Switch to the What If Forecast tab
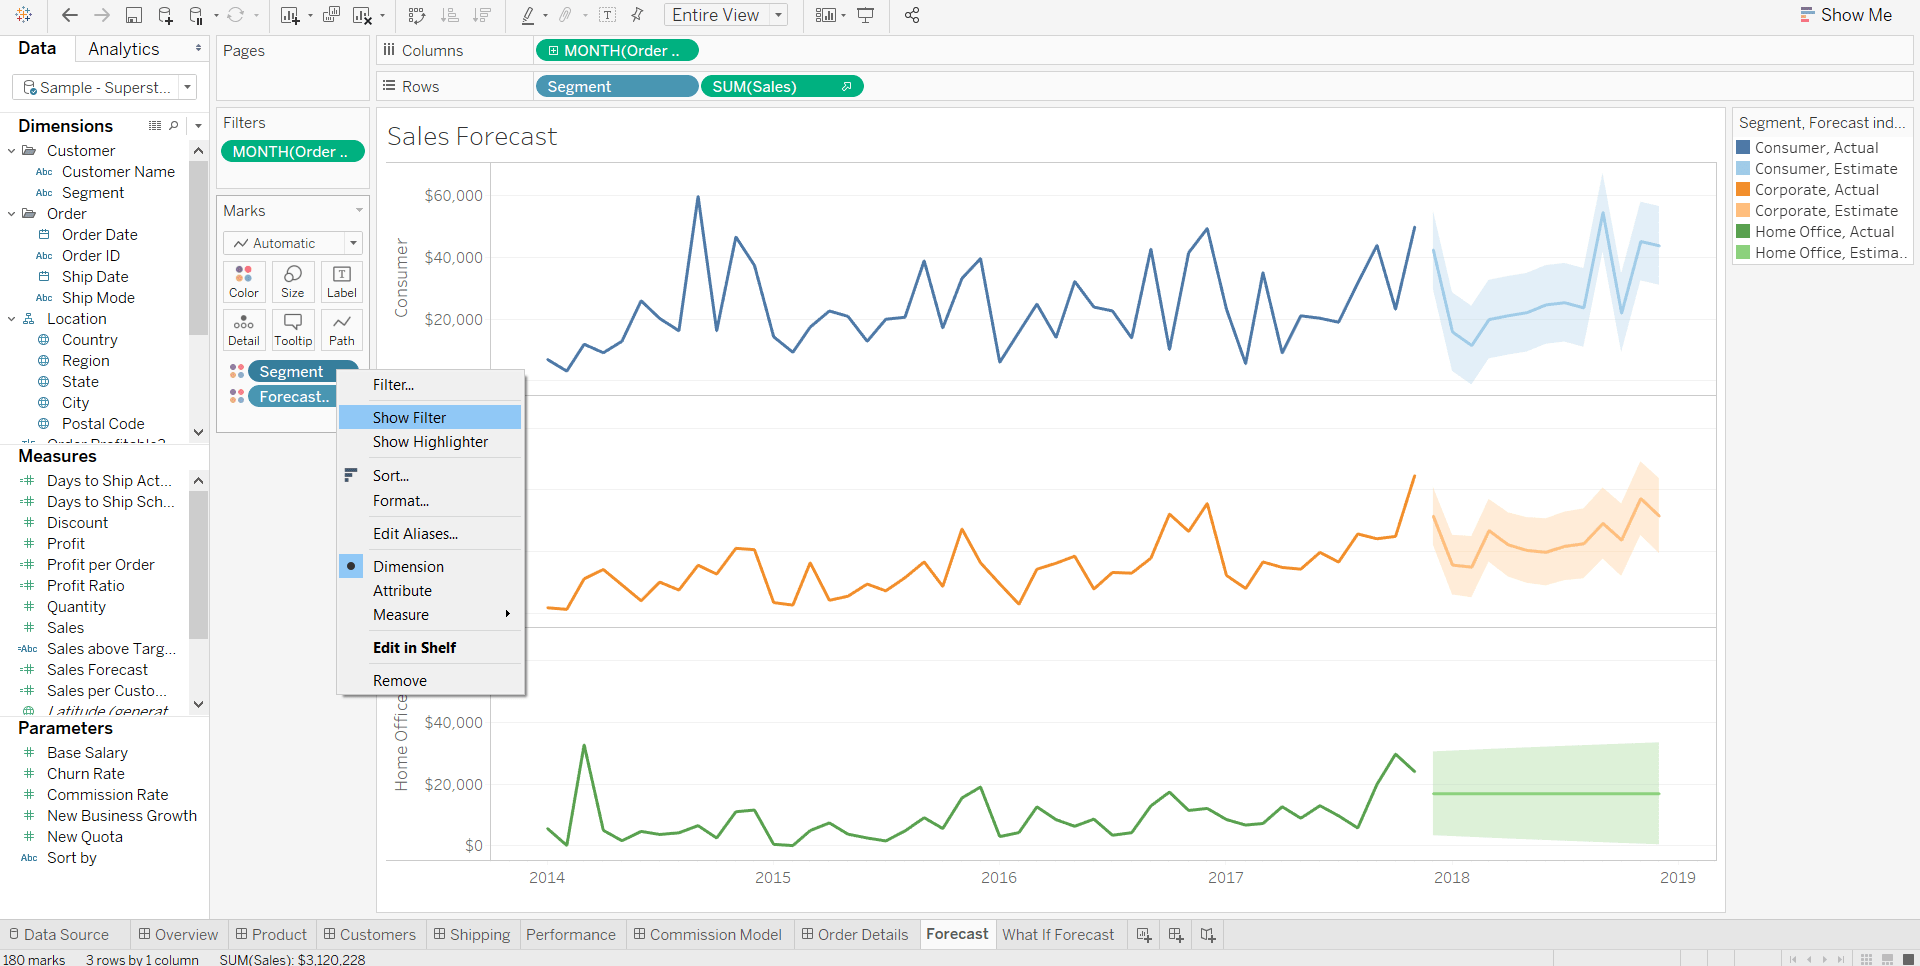This screenshot has width=1920, height=966. click(1058, 935)
